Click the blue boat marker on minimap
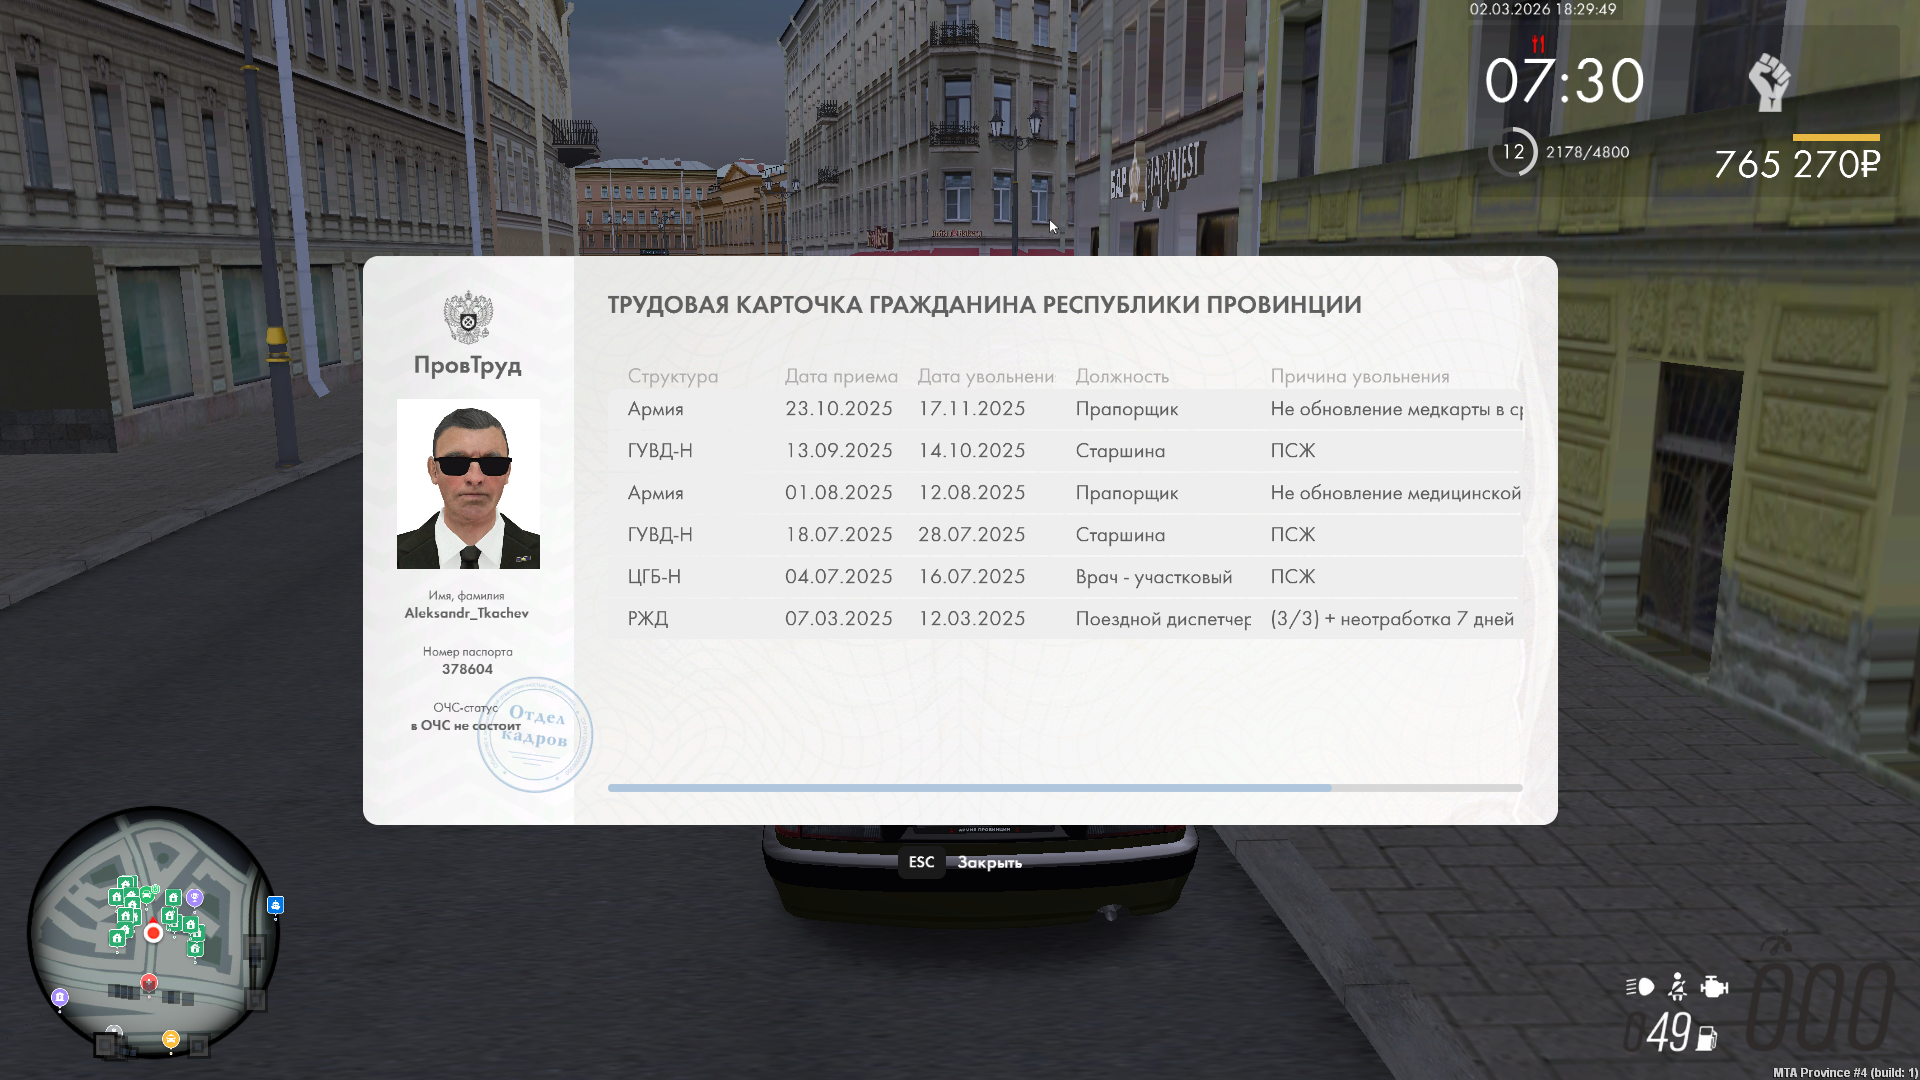This screenshot has height=1080, width=1920. tap(275, 905)
